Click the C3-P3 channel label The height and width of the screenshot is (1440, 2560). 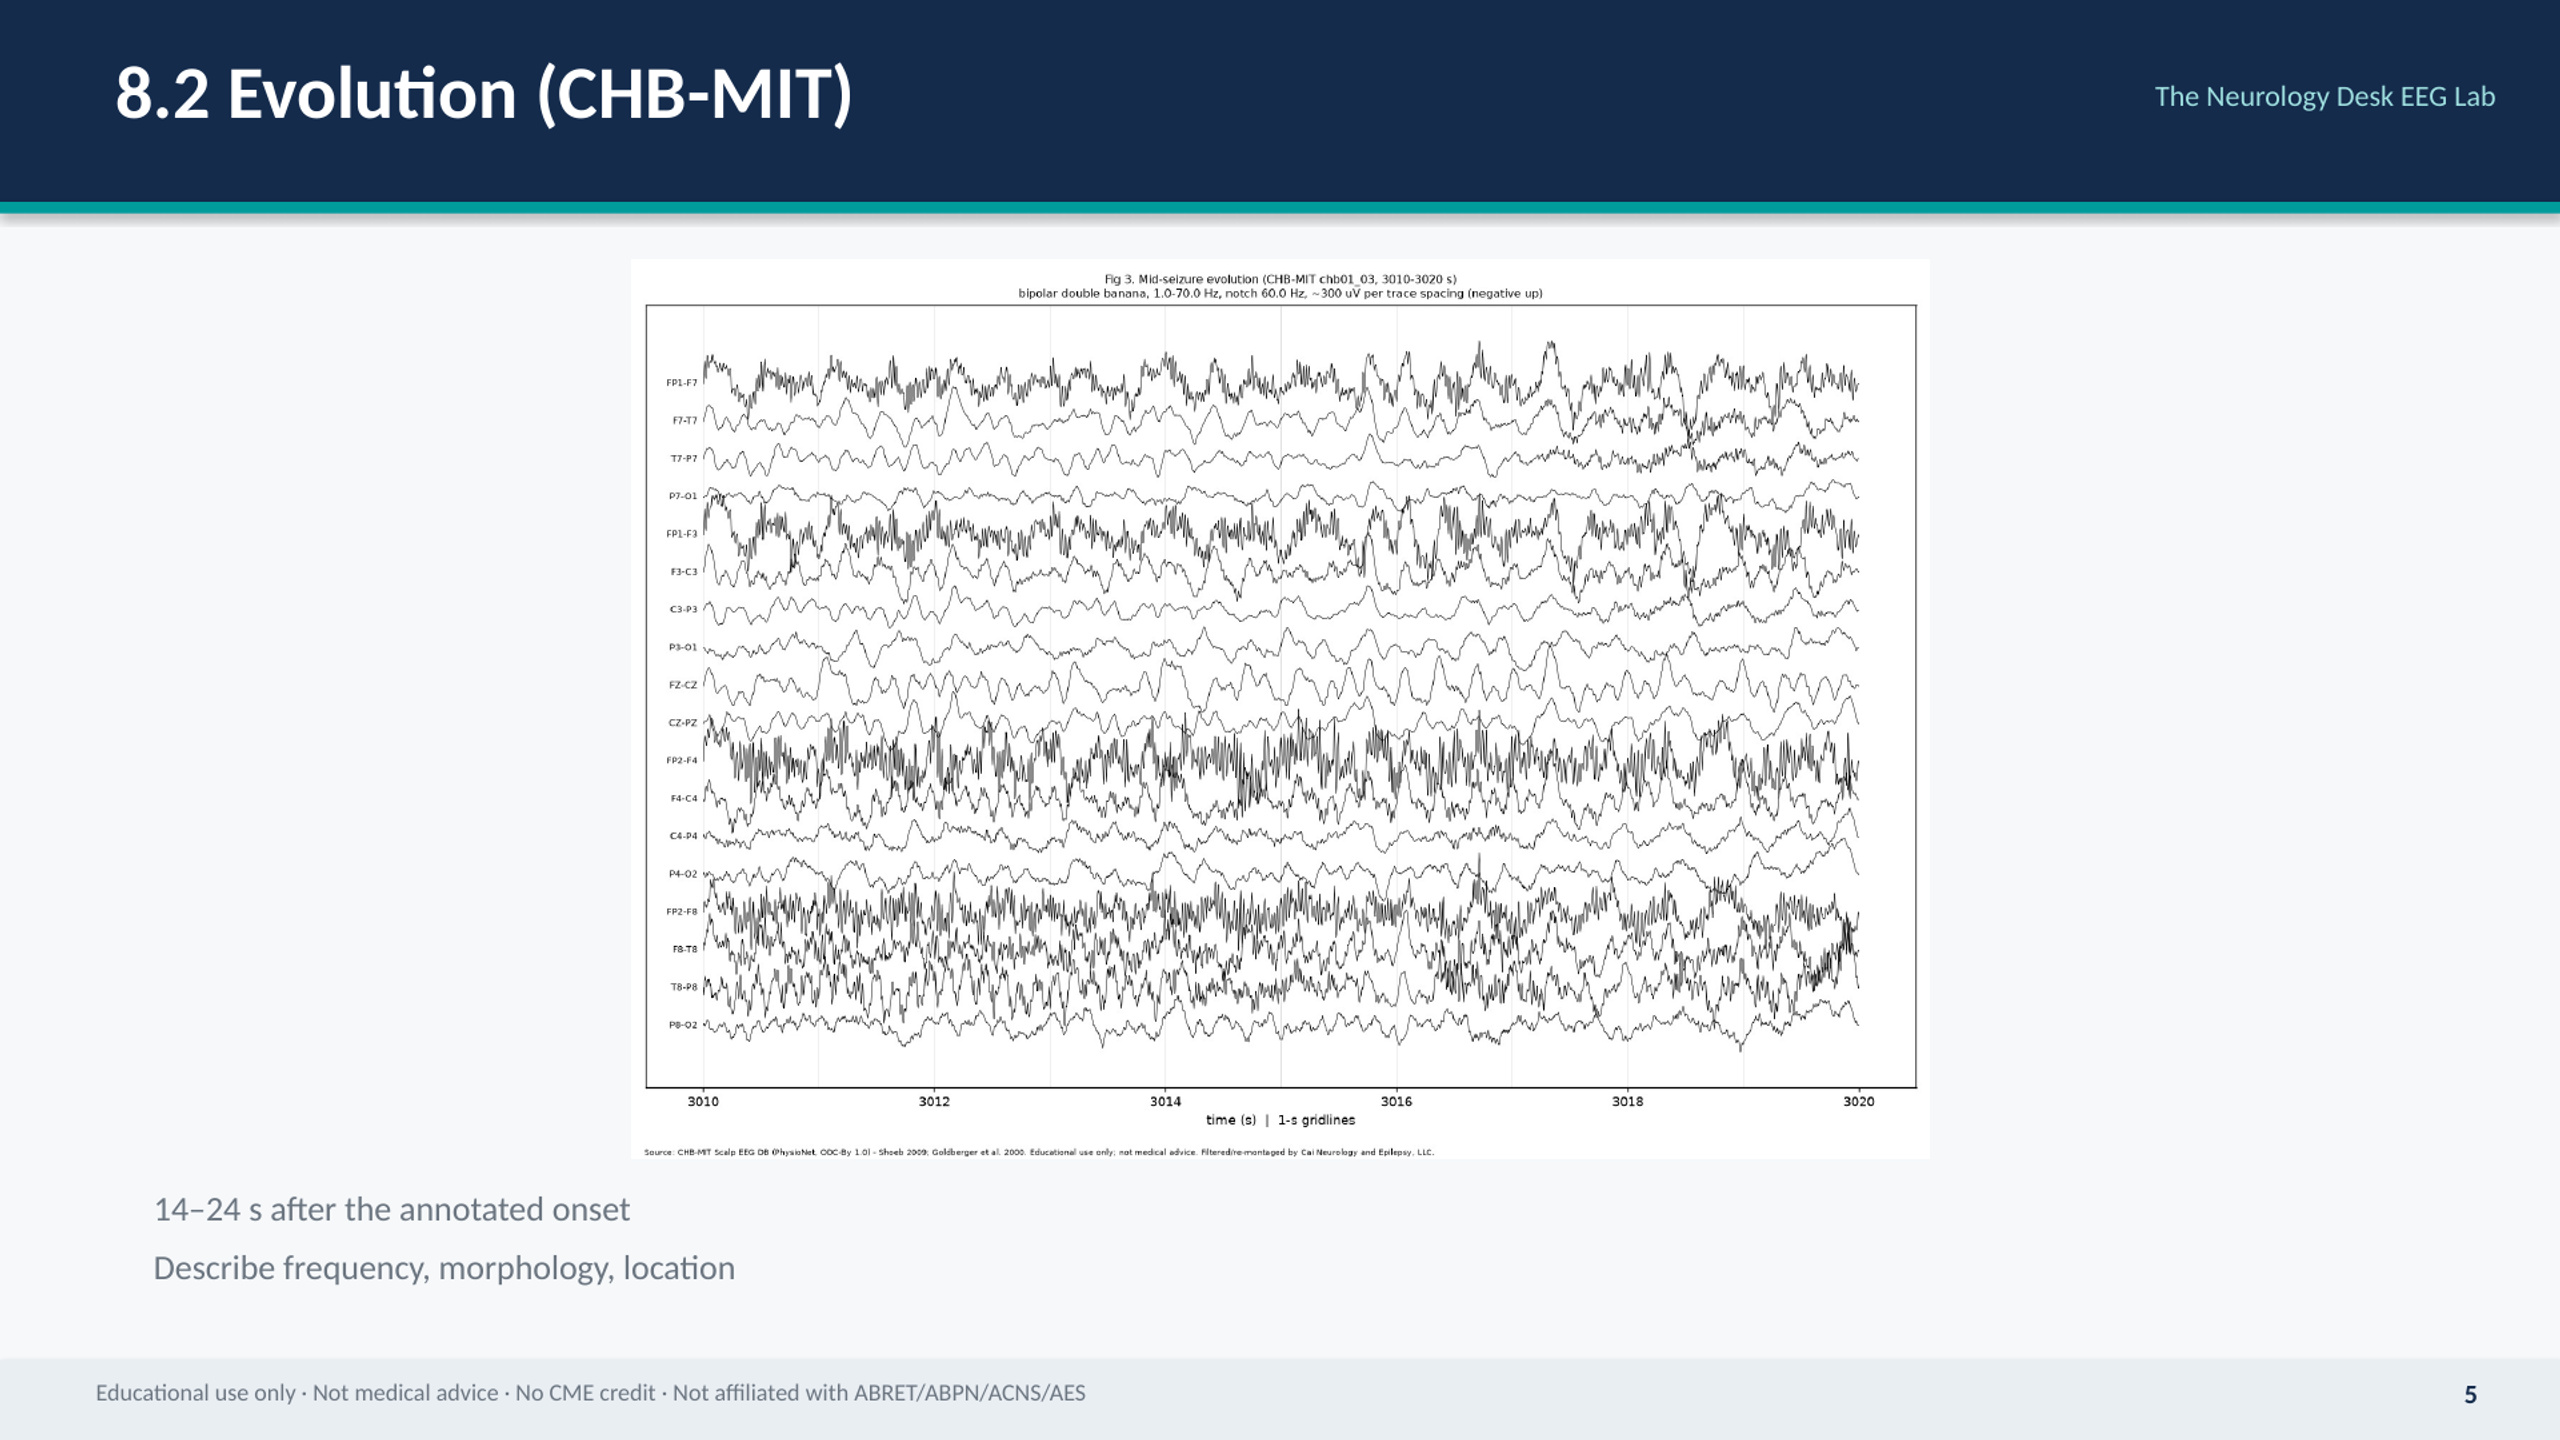684,609
